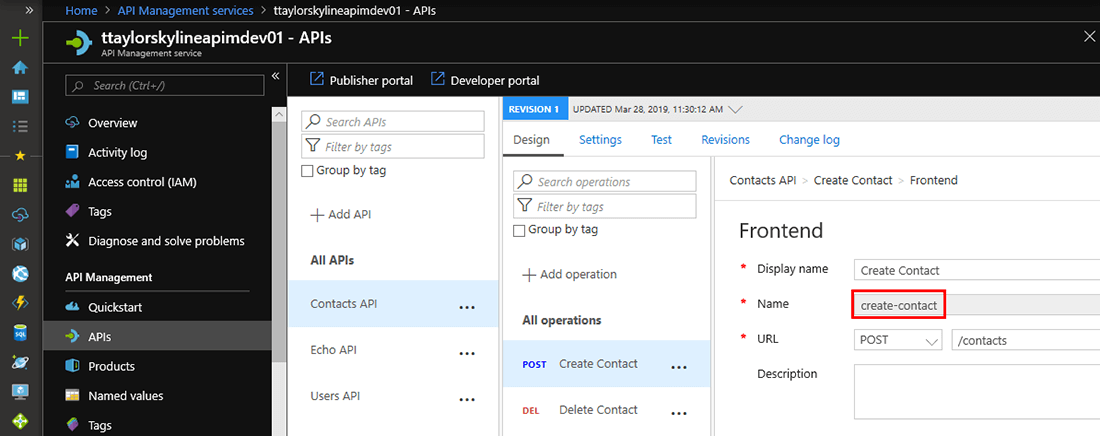Edit the /contacts URL field
The image size is (1100, 436).
1026,340
